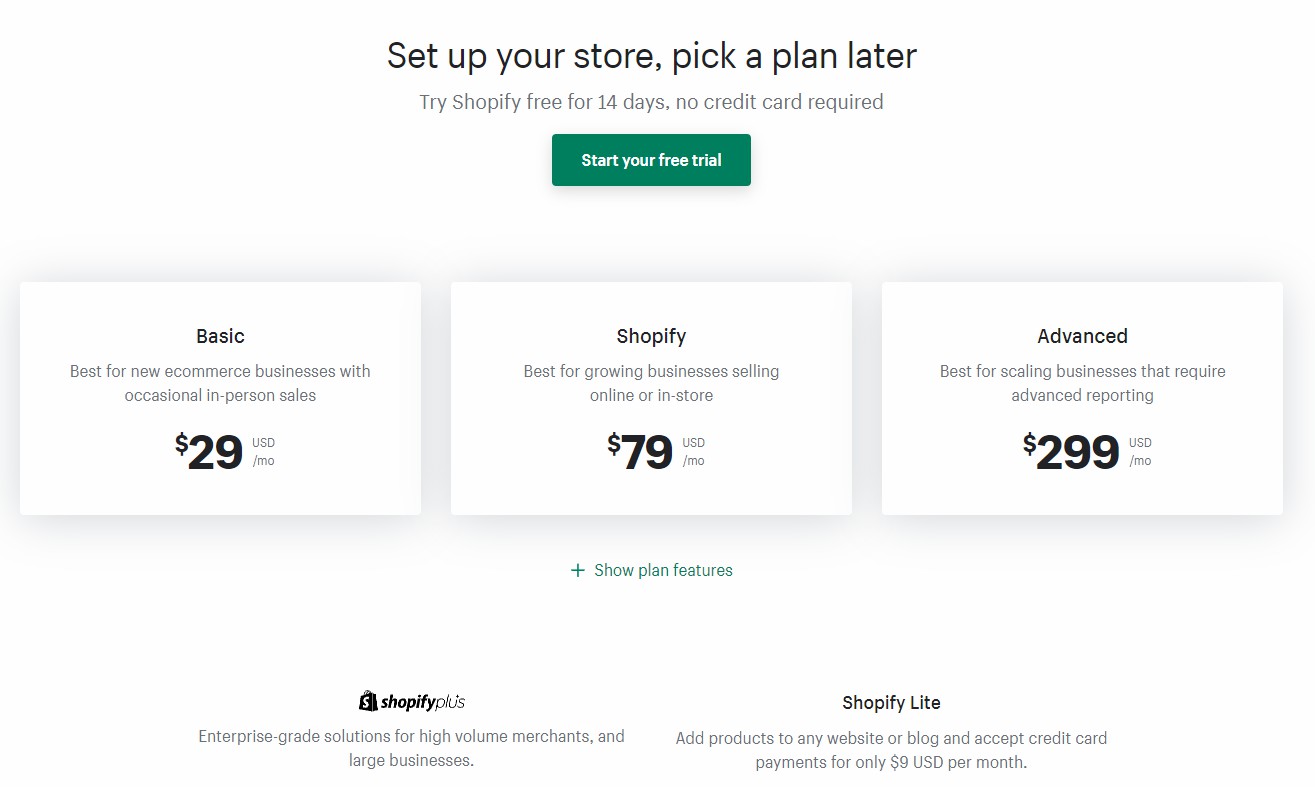1315x787 pixels.
Task: Select the Advanced plan card
Action: pyautogui.click(x=1082, y=398)
